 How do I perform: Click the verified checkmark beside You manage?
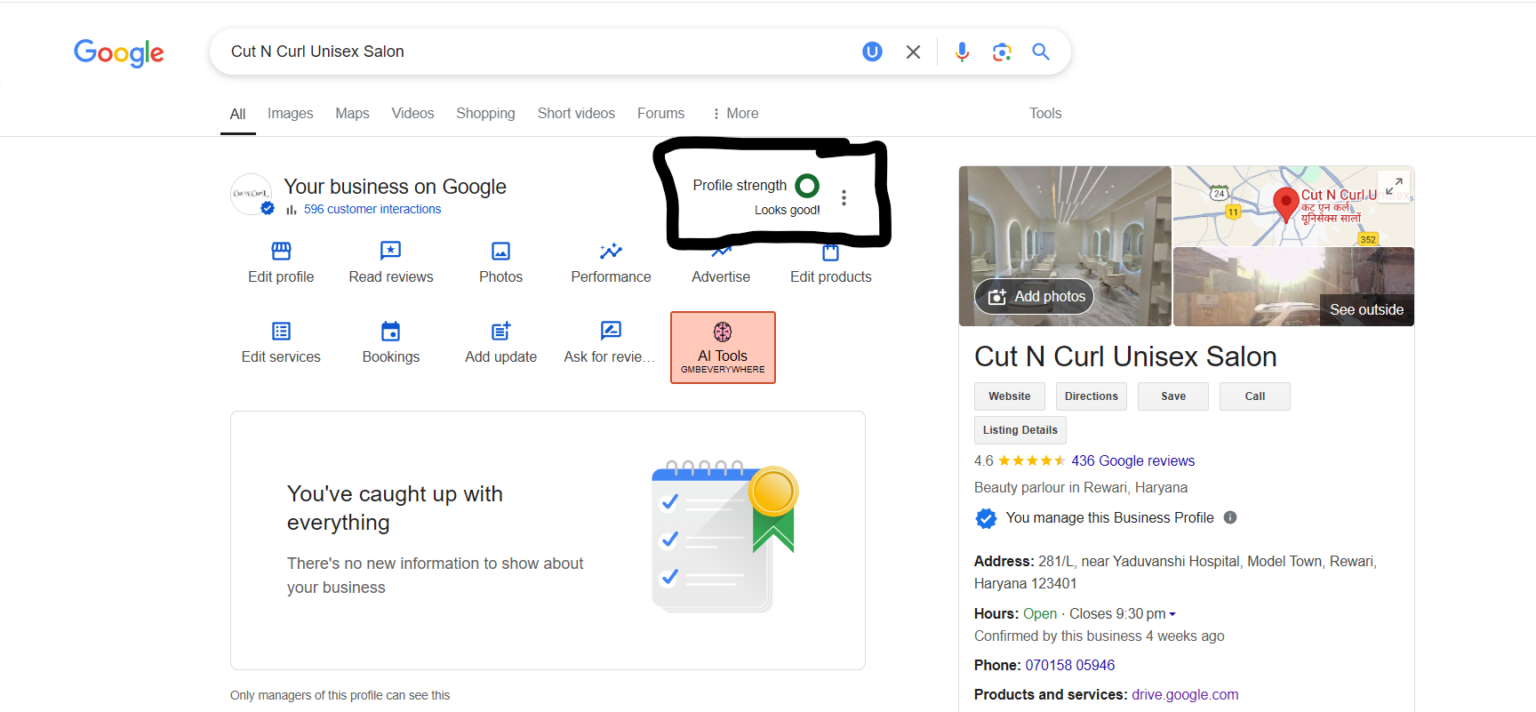986,518
